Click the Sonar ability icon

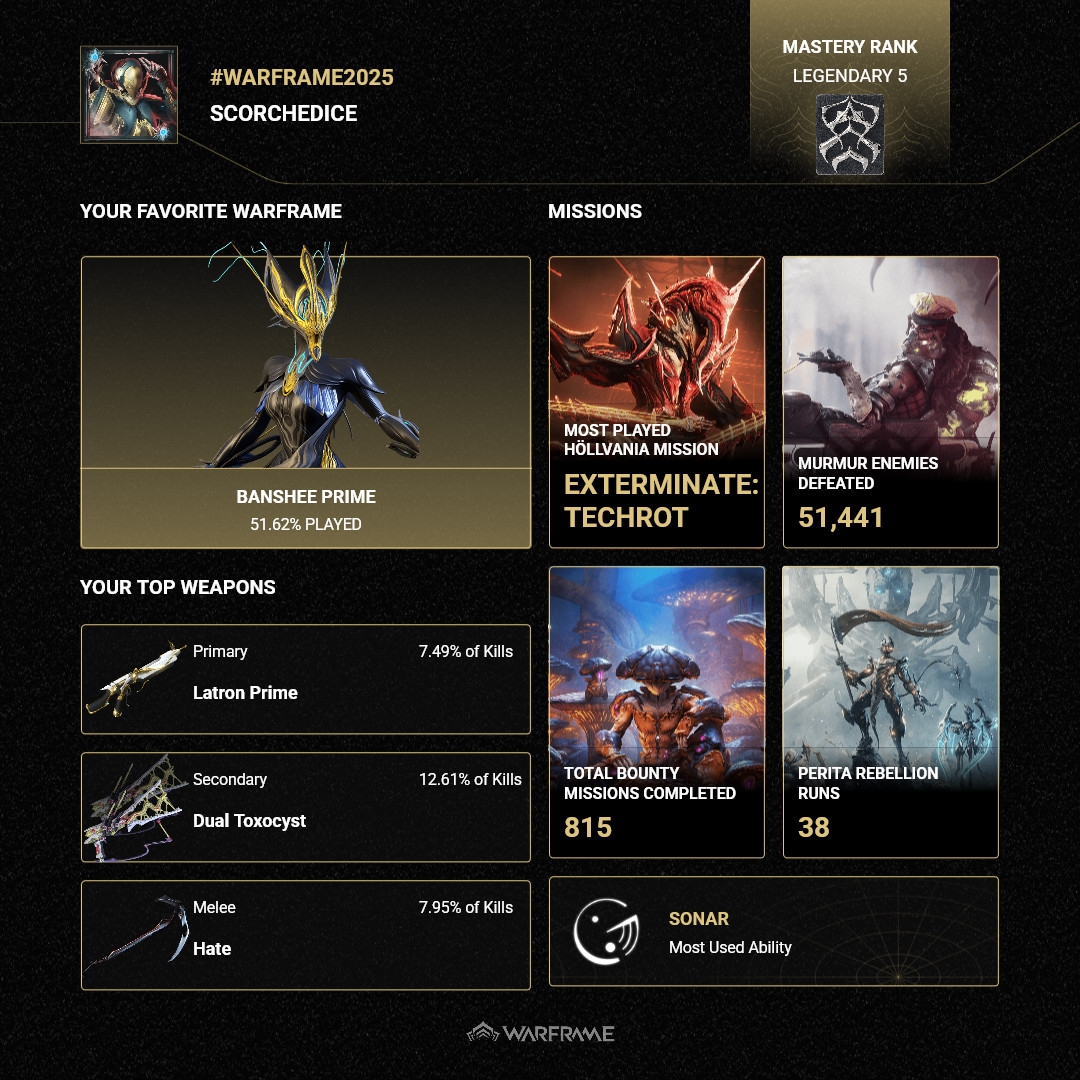tap(606, 931)
